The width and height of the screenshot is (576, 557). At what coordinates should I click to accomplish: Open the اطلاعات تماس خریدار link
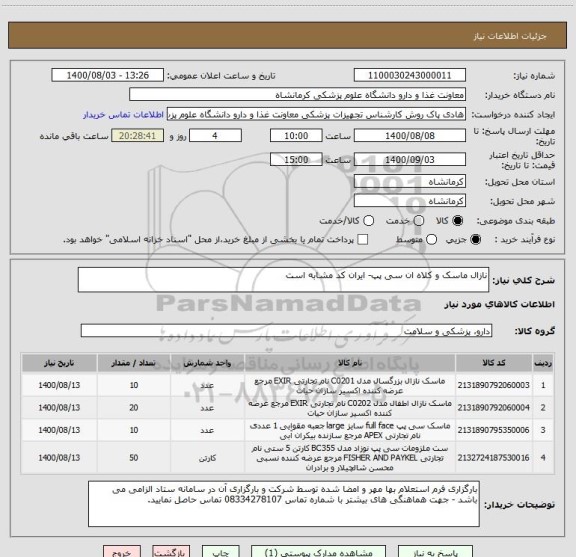(x=123, y=115)
